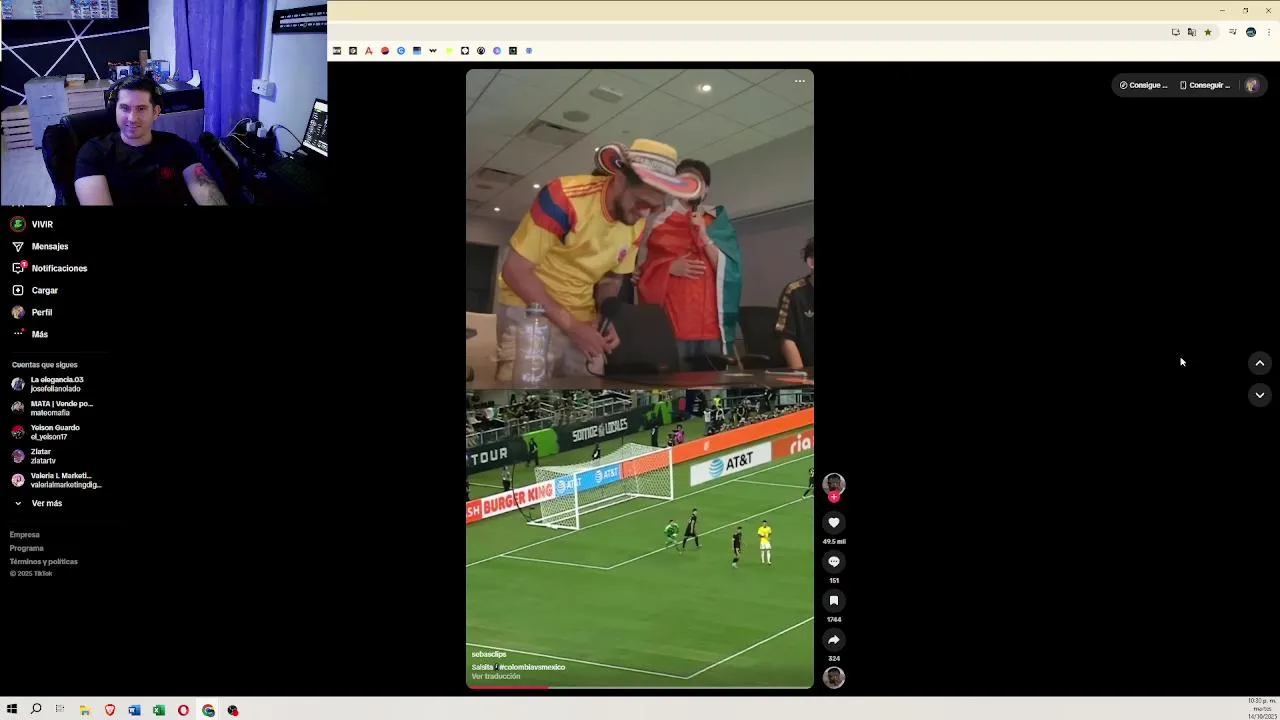This screenshot has width=1280, height=720.
Task: Open the blue G bookmark in bookmarks bar
Action: click(x=401, y=51)
